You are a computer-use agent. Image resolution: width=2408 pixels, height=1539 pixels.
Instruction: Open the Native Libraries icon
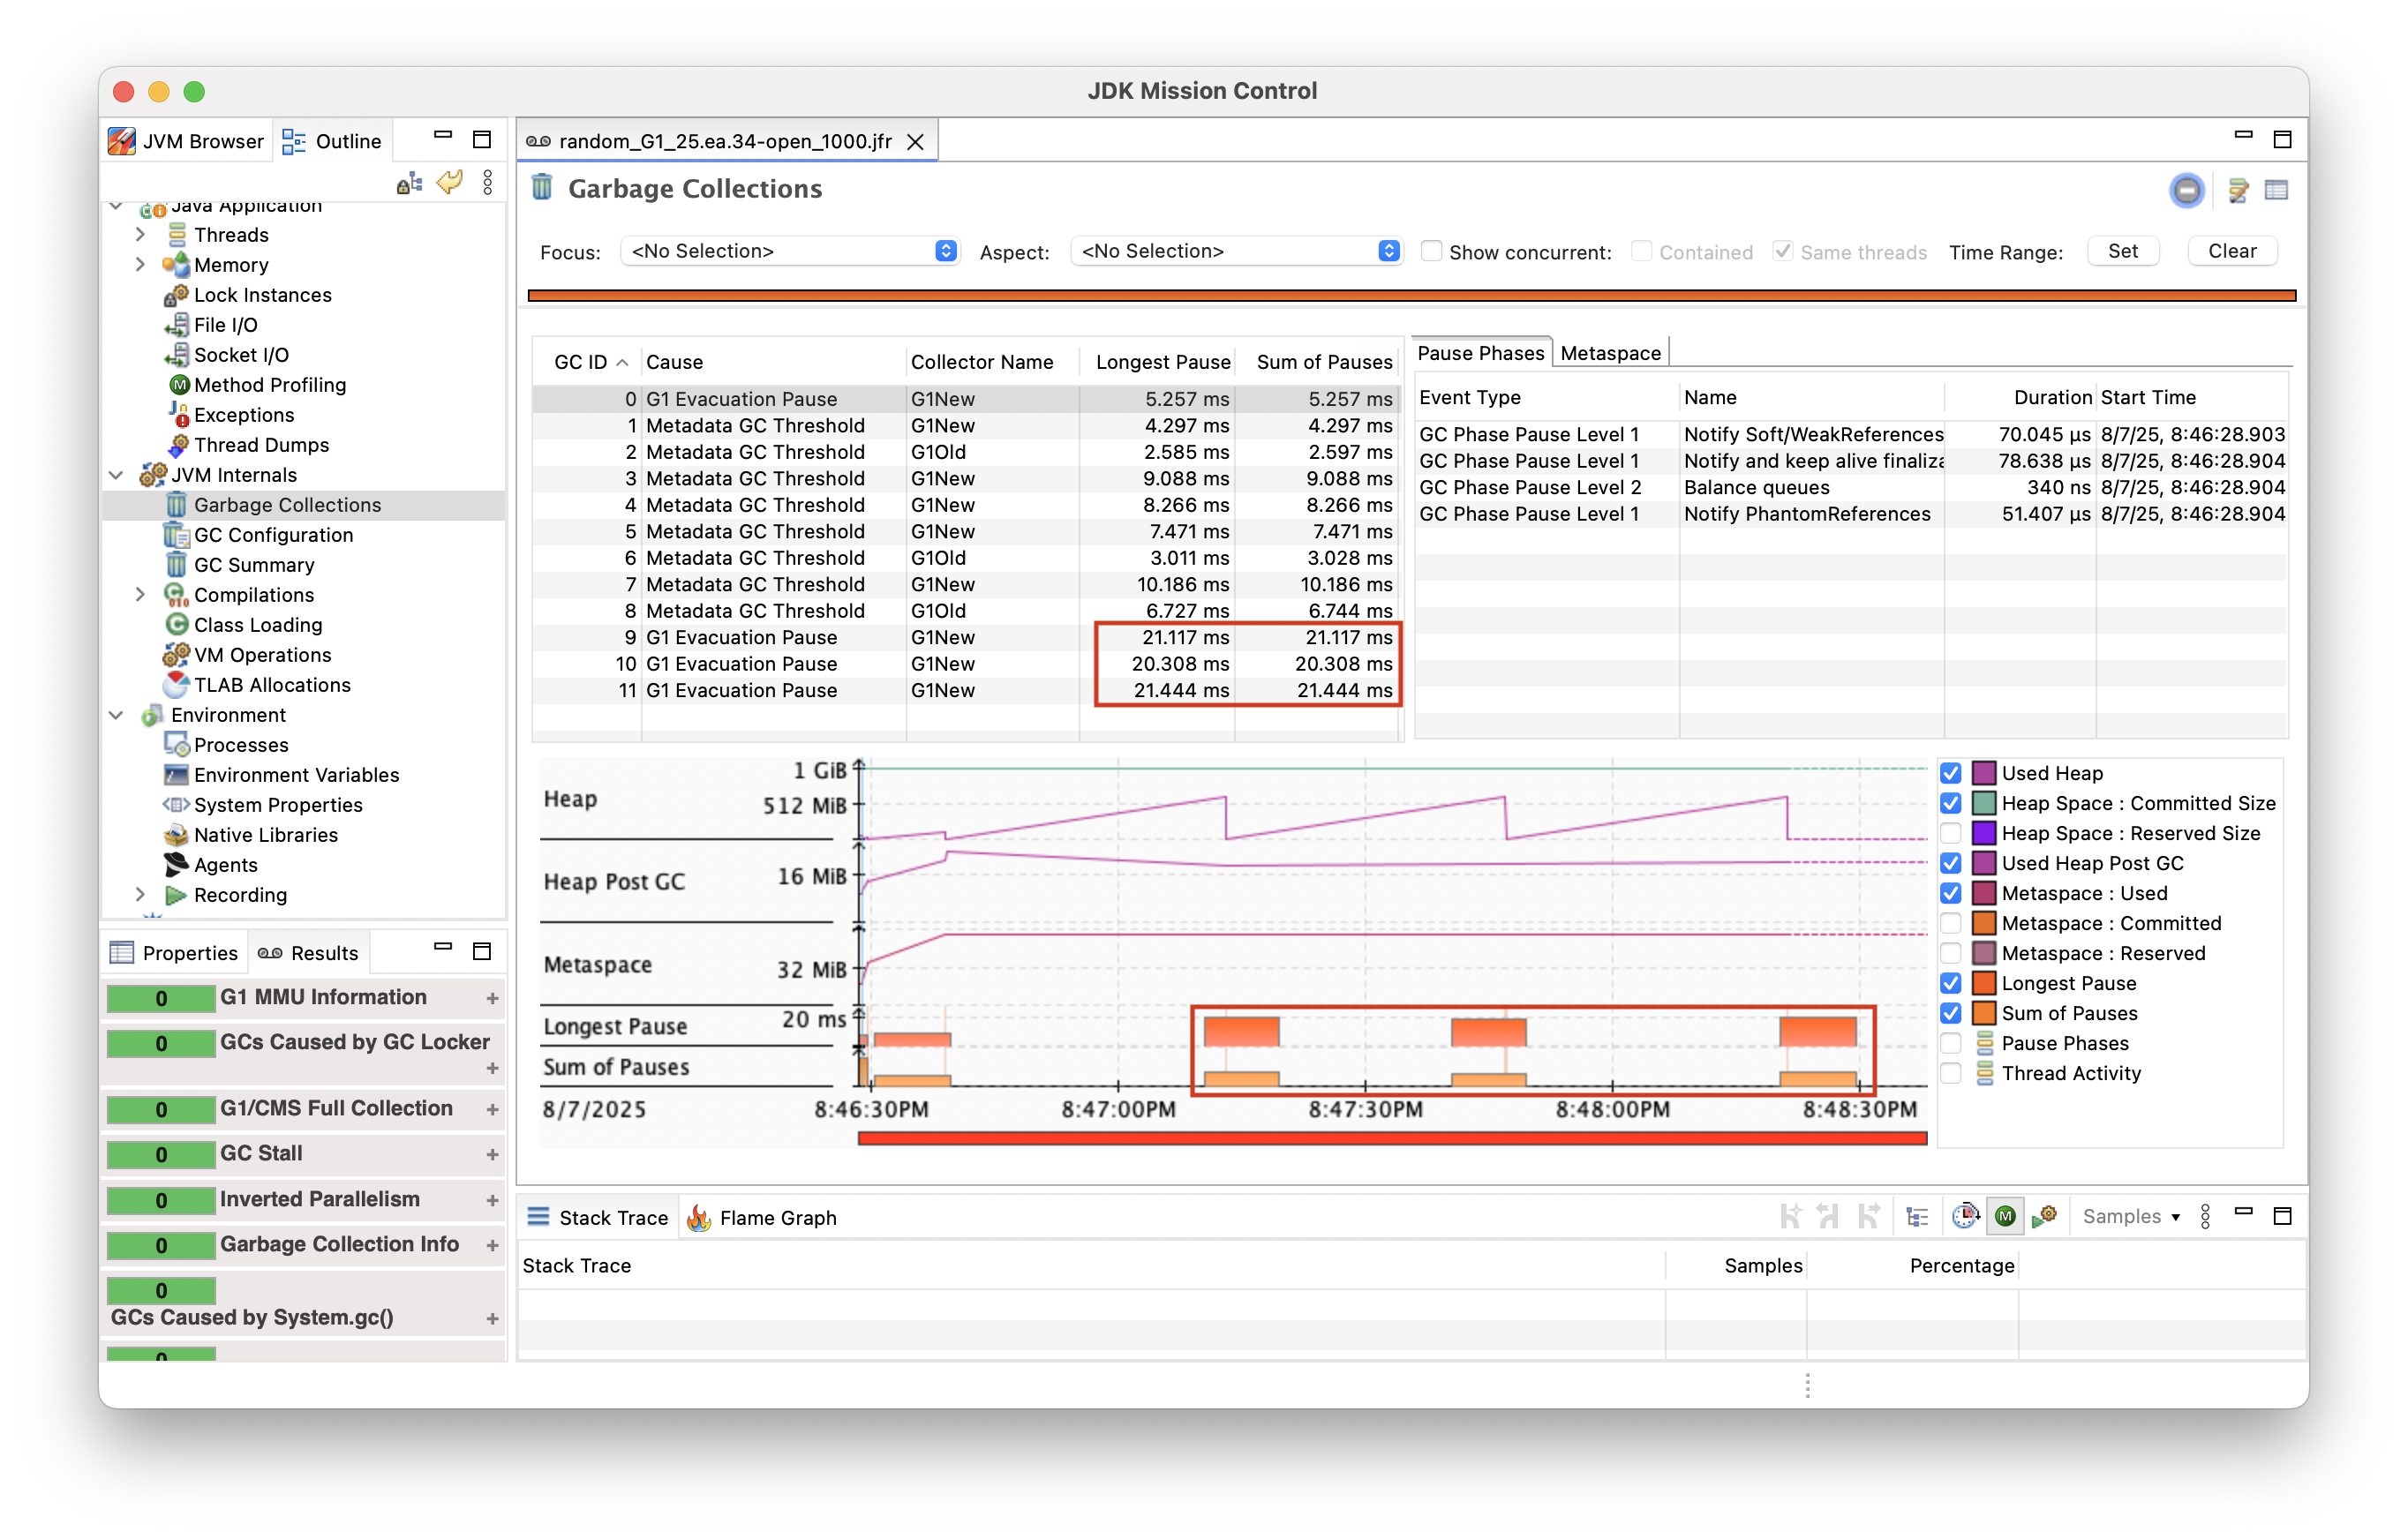point(176,834)
